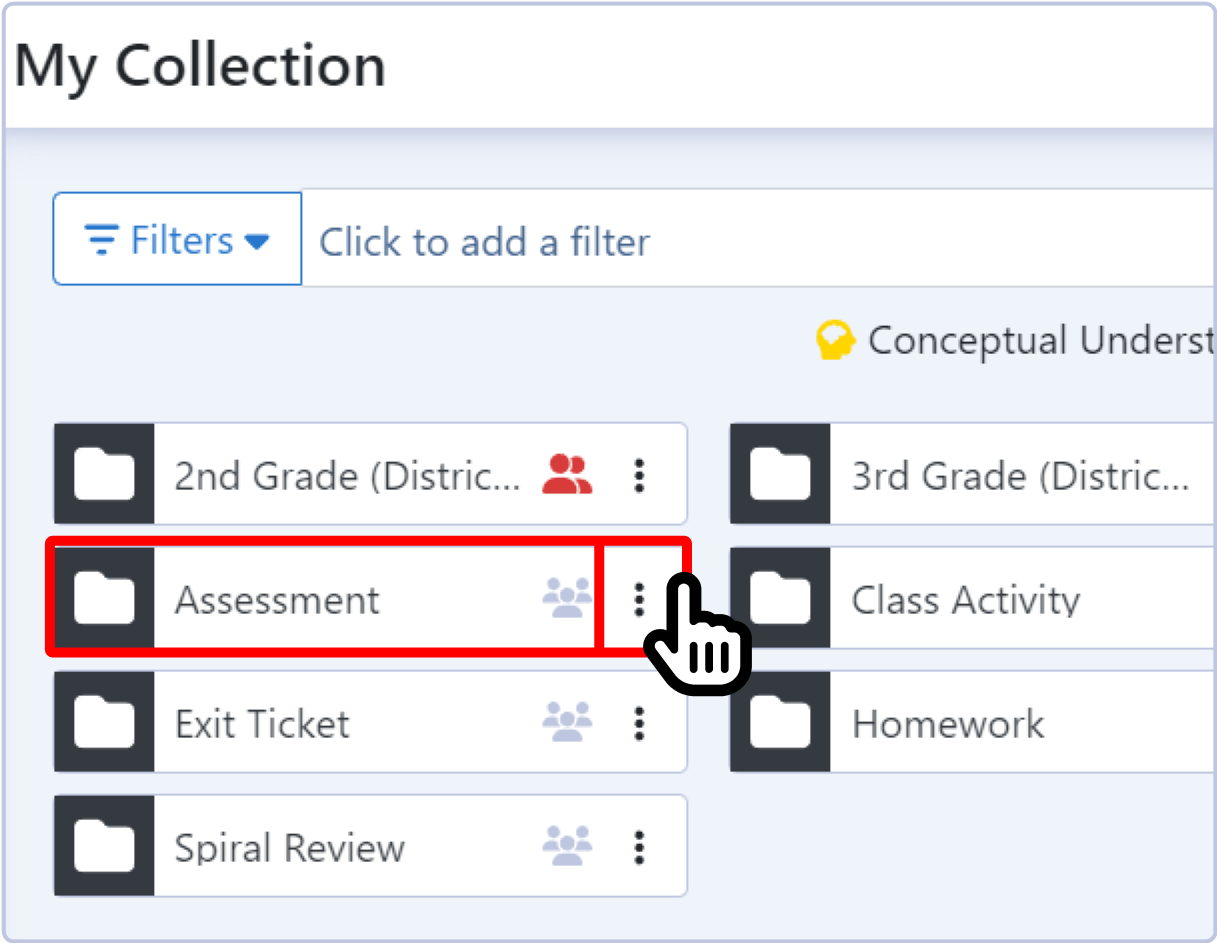Click the sharing icon on Exit Ticket folder

[567, 722]
